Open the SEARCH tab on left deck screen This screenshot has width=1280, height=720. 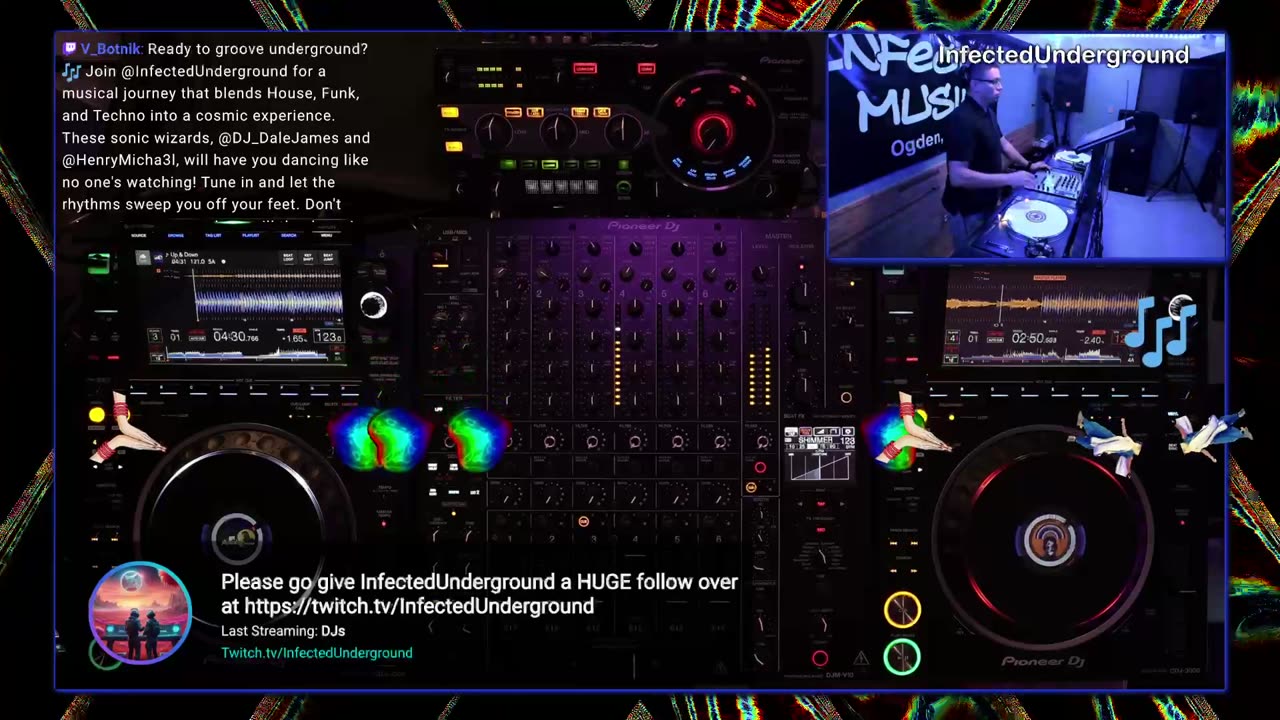point(288,235)
